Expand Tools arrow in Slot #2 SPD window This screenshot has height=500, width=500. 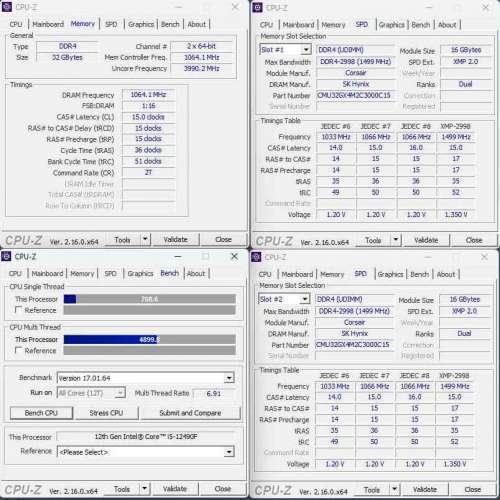[394, 489]
